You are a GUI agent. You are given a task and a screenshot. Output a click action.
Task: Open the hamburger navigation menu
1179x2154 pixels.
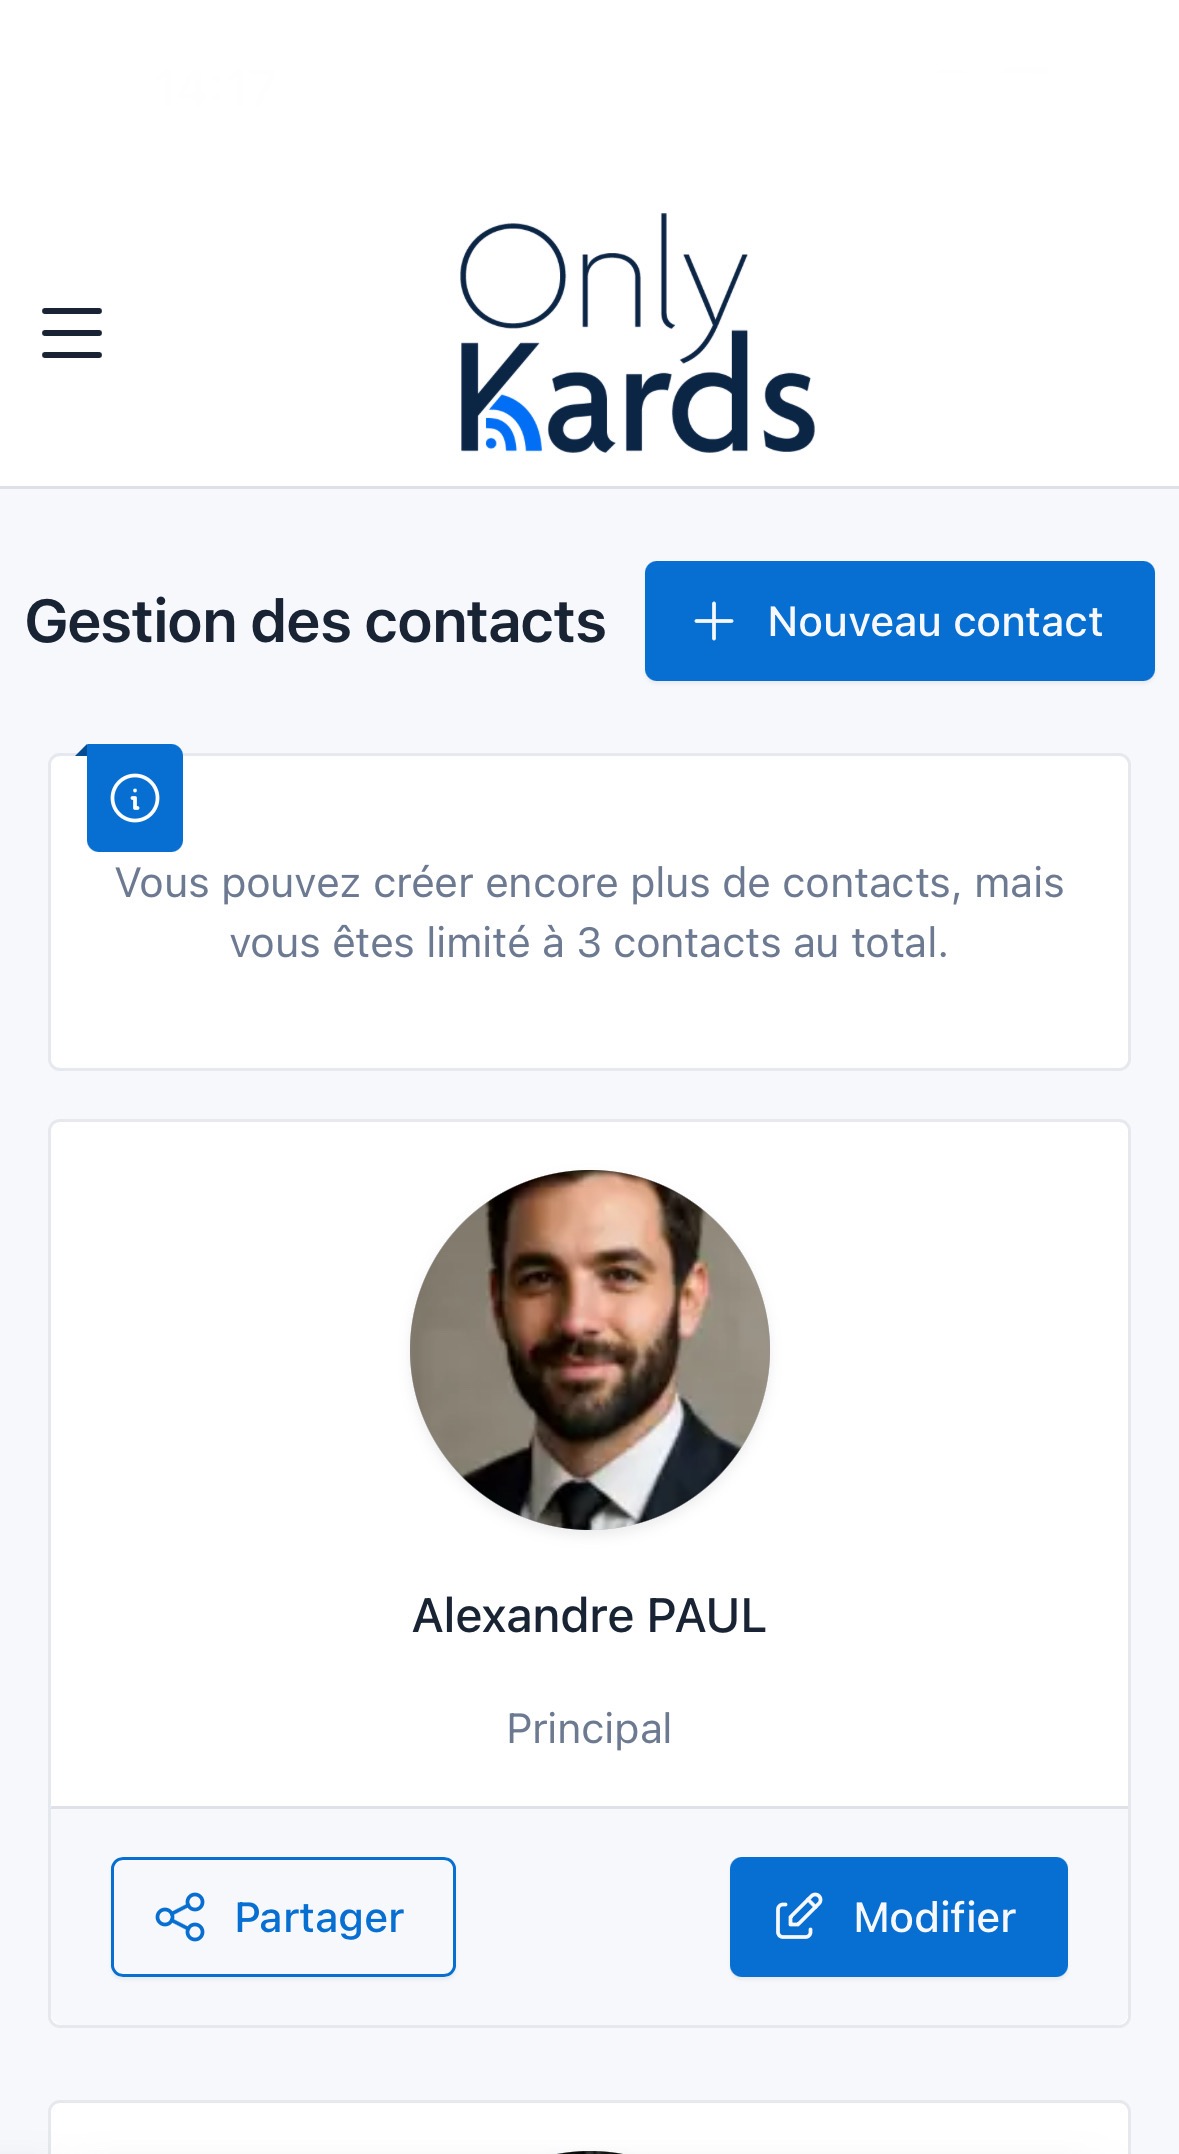72,333
